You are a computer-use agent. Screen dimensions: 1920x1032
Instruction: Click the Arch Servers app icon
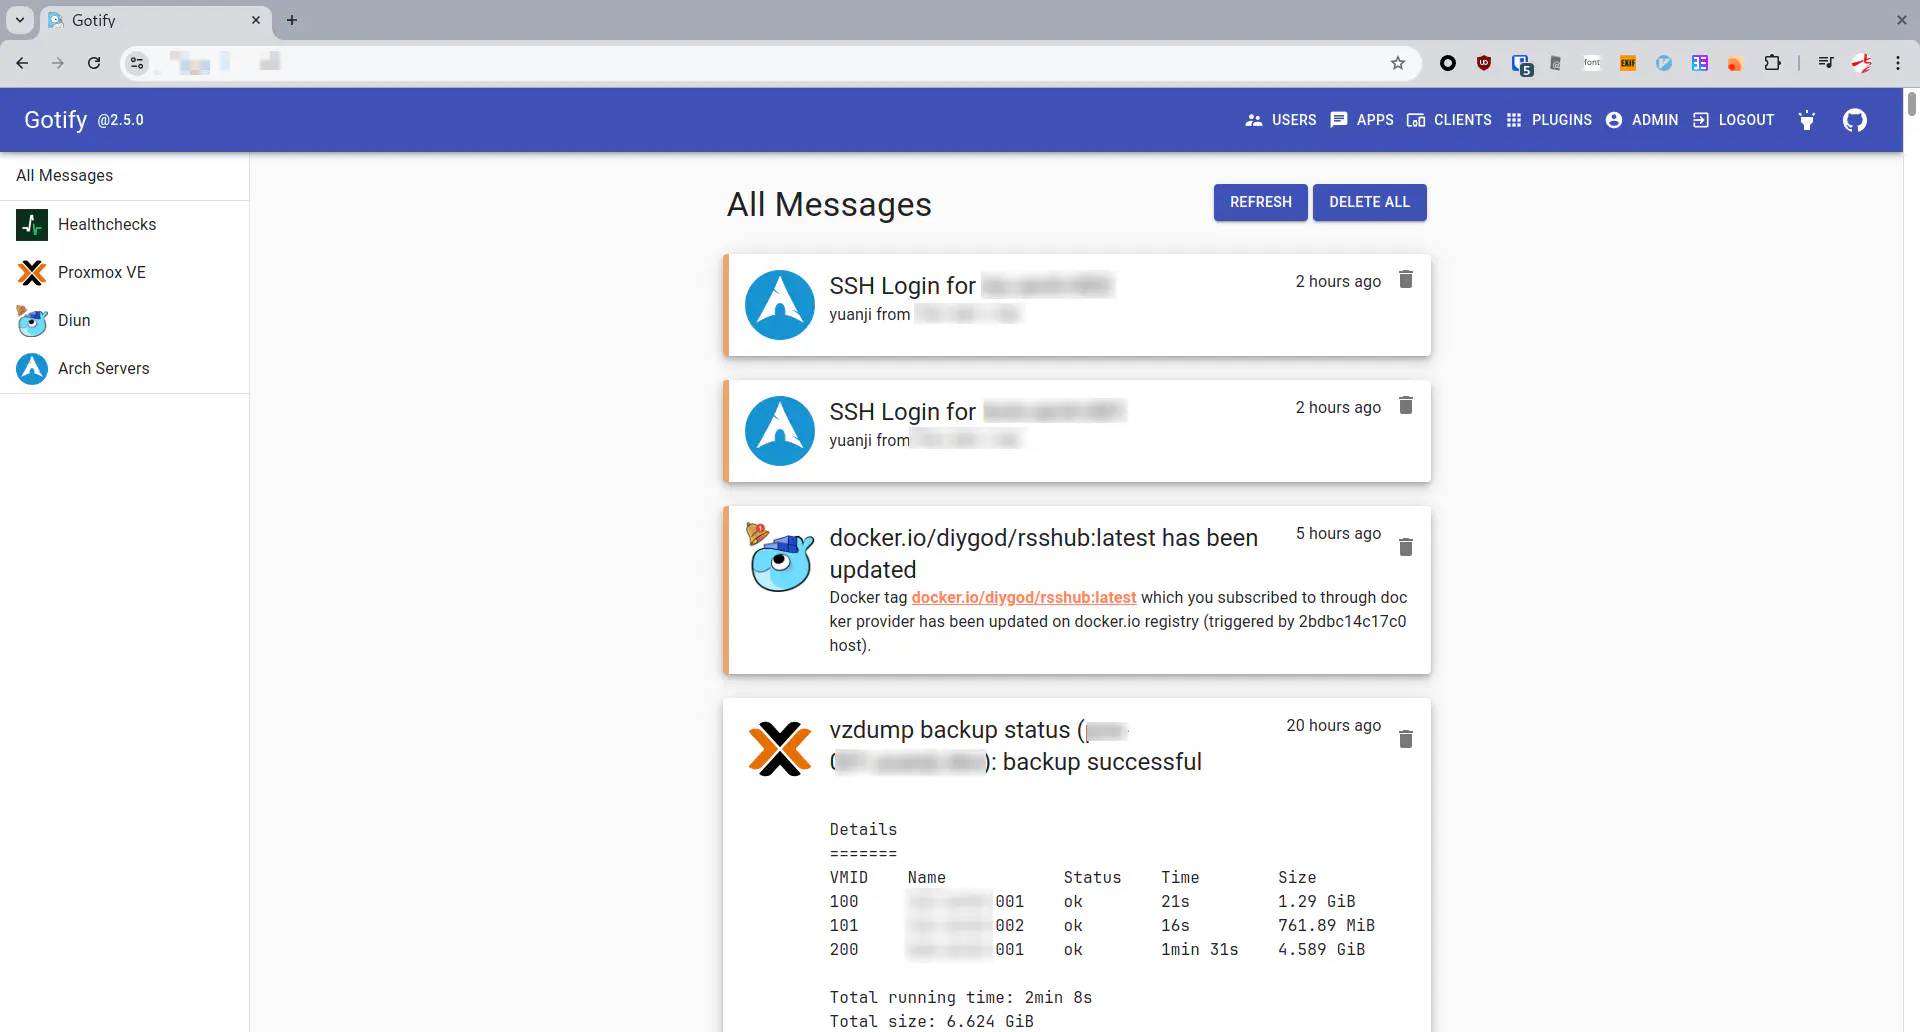click(31, 368)
